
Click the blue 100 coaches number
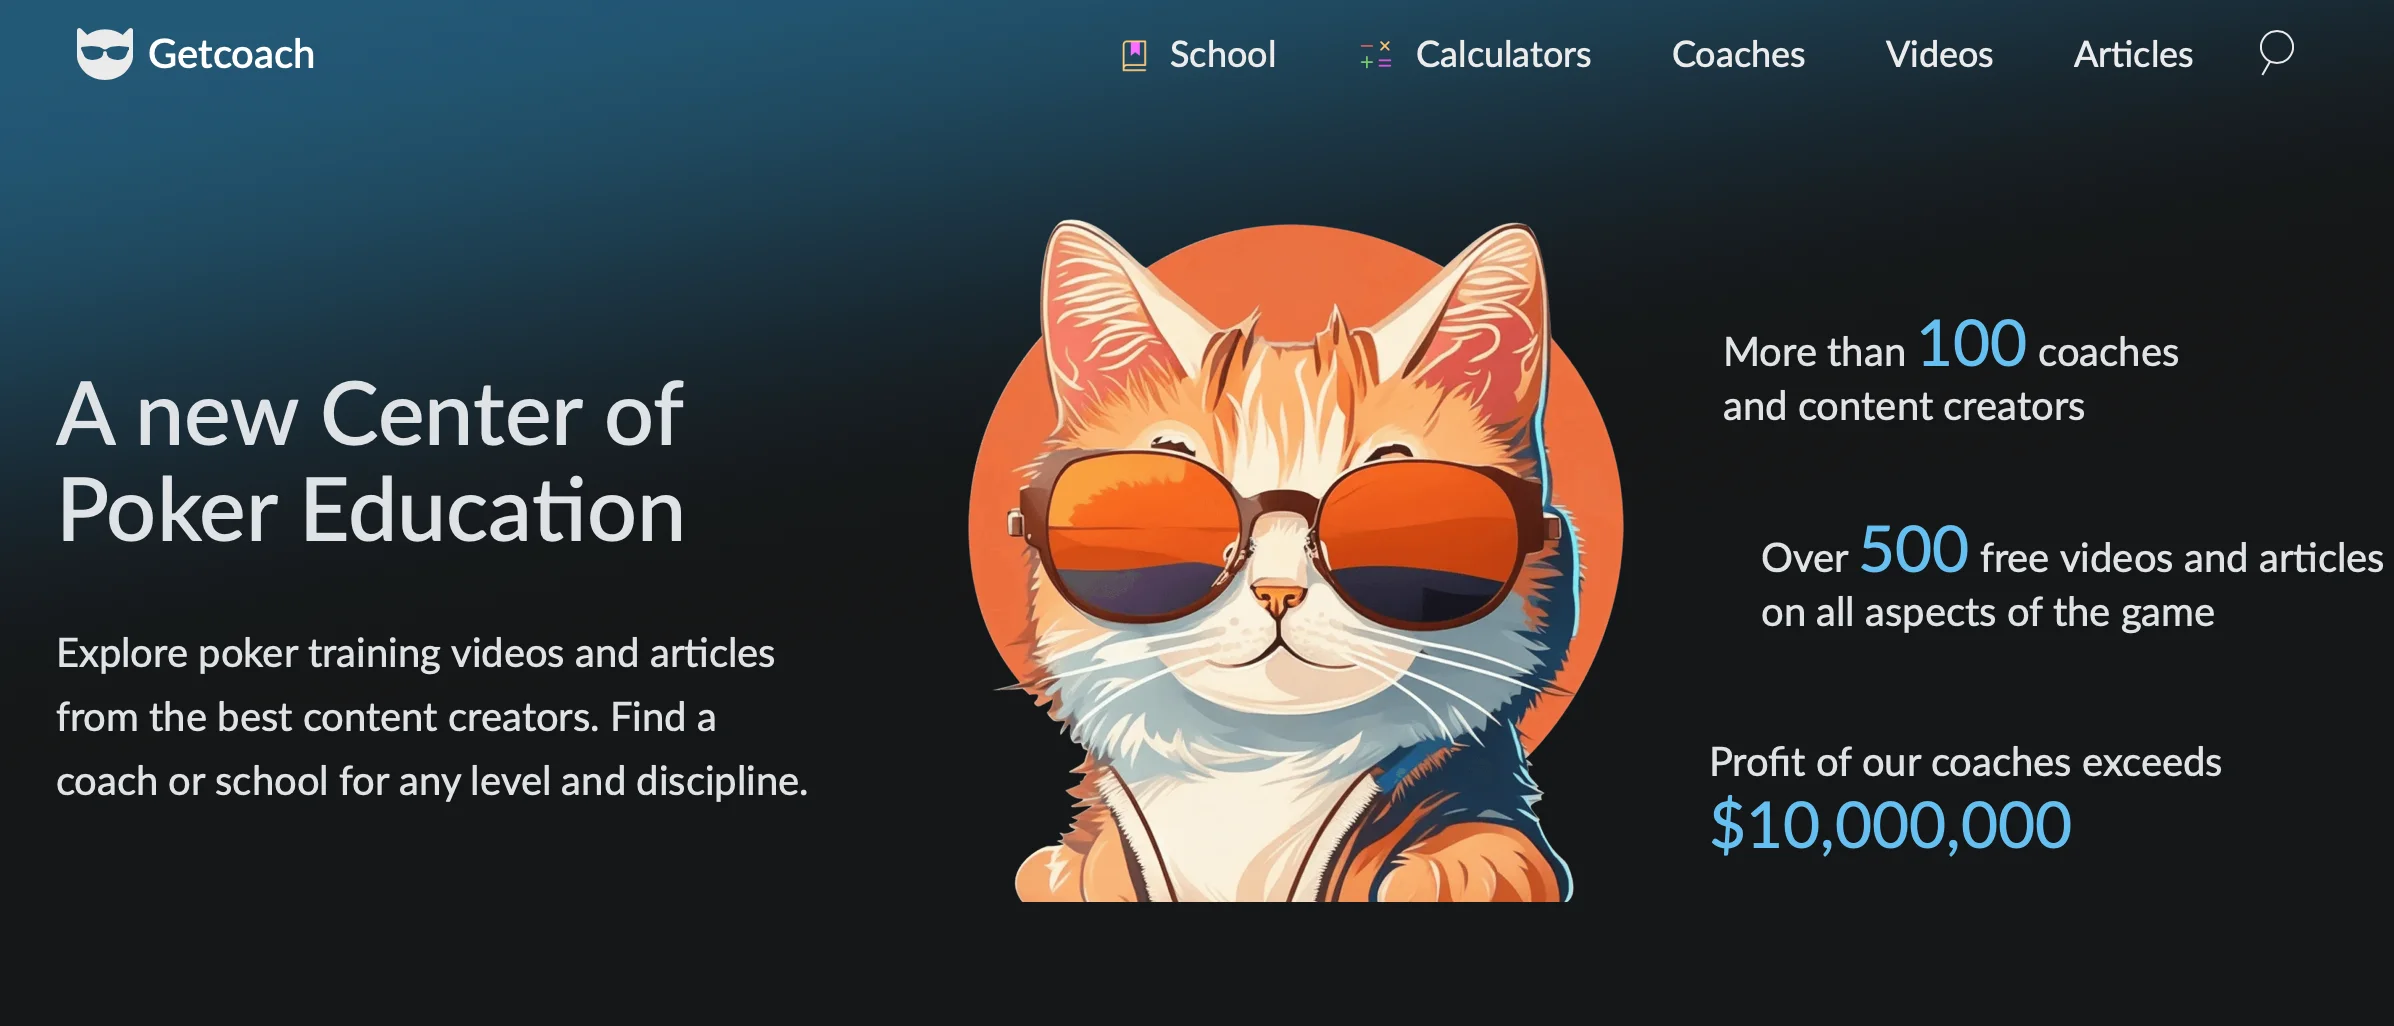(1972, 343)
